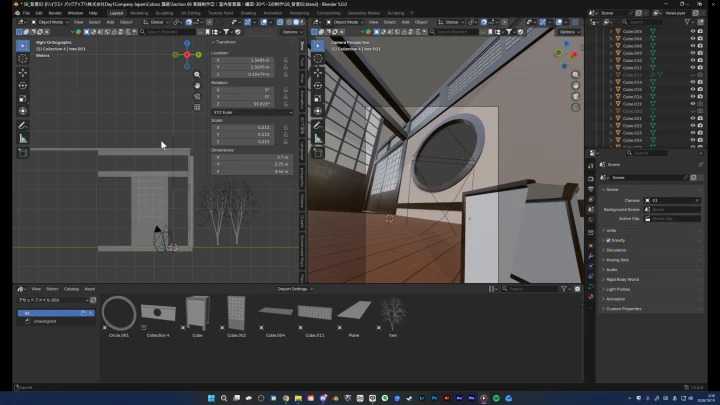Select the All catalog in asset browser
Screen dimensions: 720x405
(x=56, y=313)
